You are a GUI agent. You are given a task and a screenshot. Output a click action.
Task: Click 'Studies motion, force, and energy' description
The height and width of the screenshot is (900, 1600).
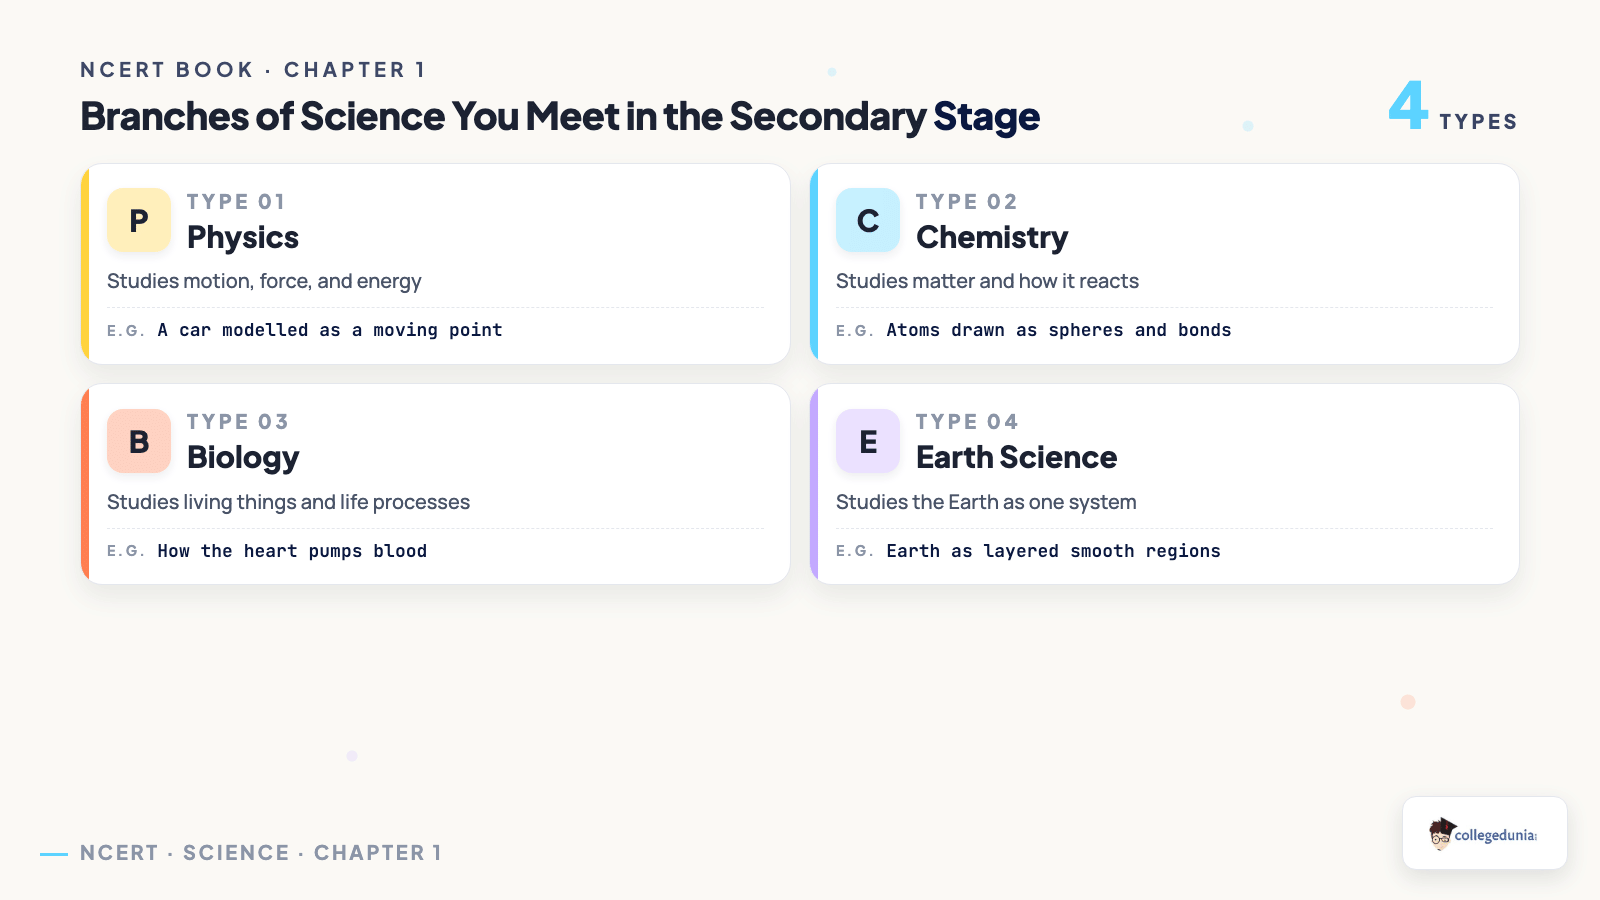(264, 281)
